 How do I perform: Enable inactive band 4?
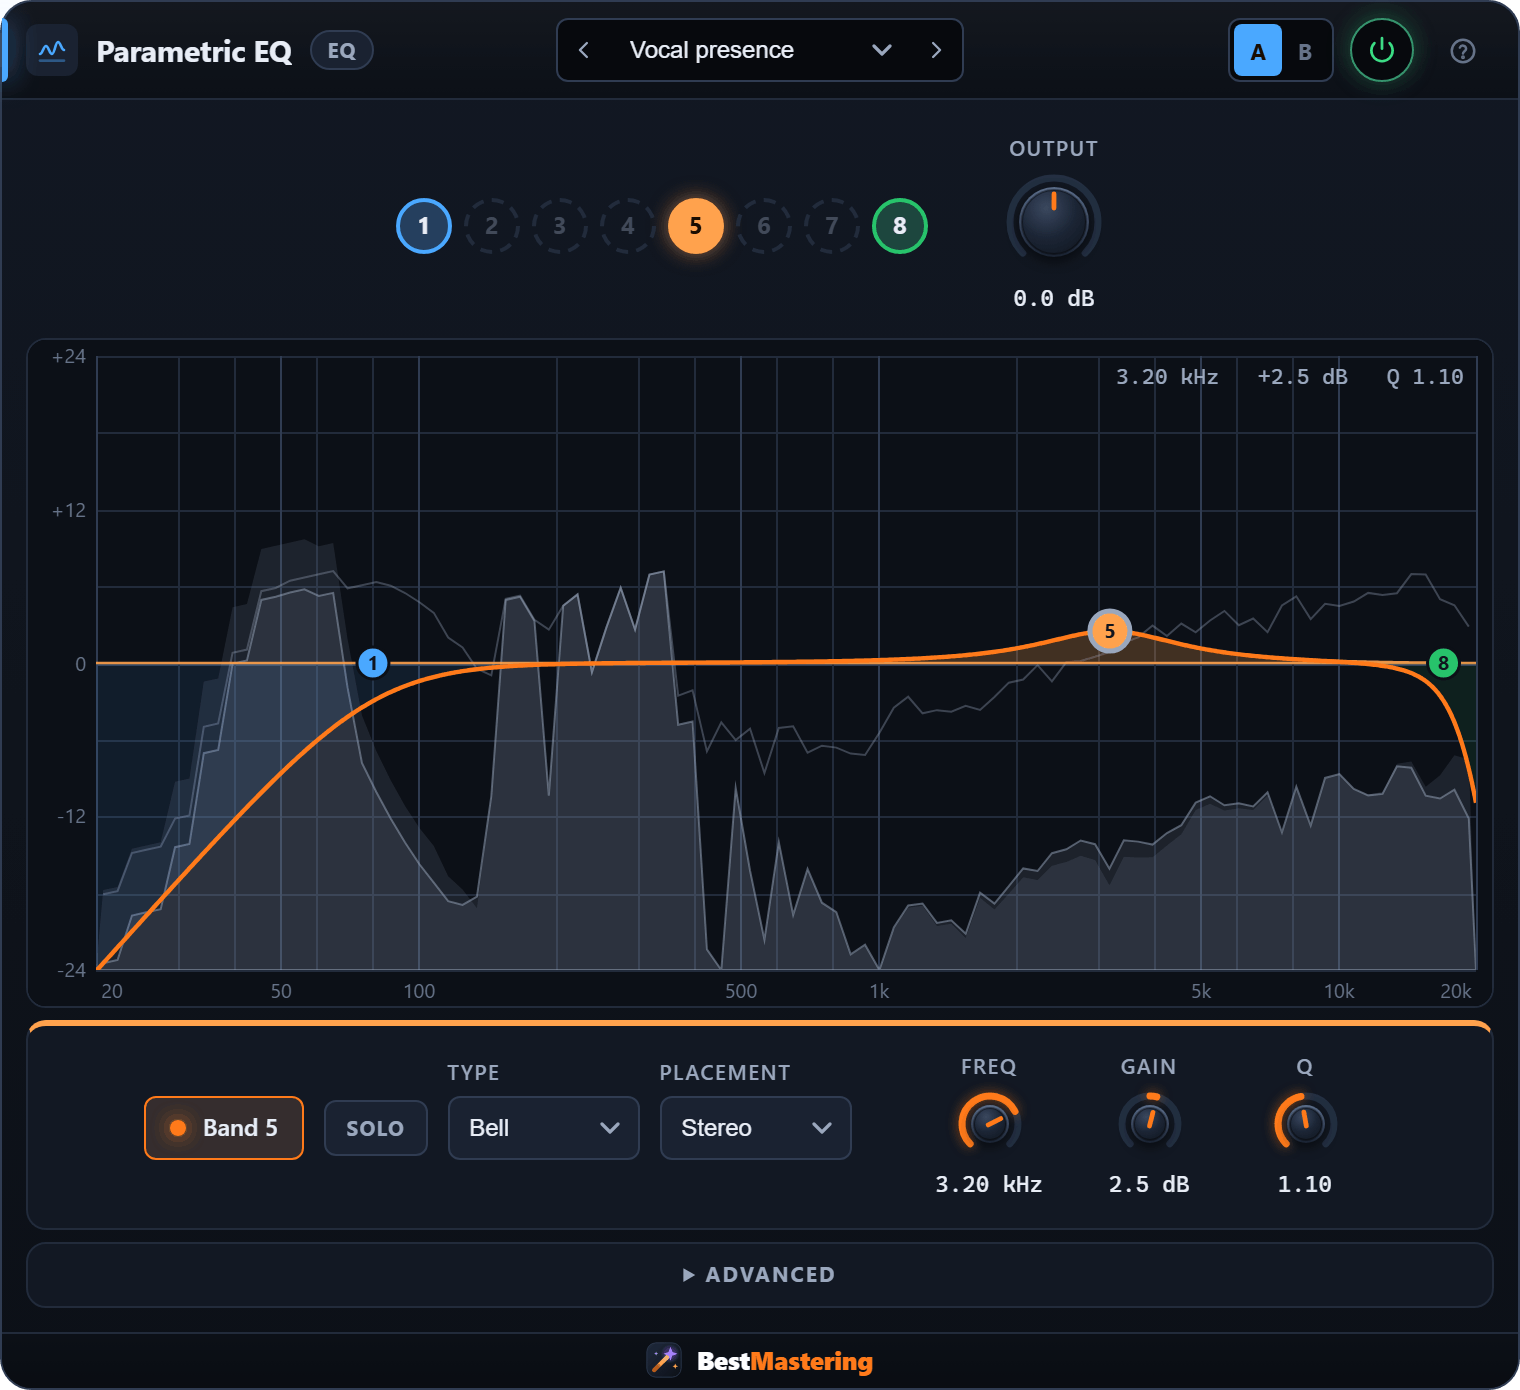coord(627,226)
